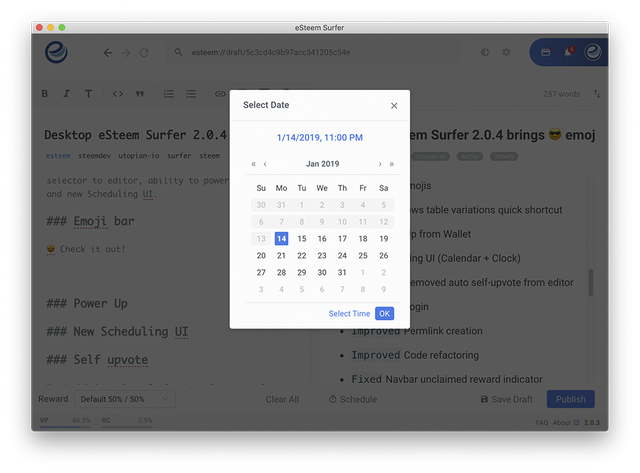Viewport: 640px width, 473px height.
Task: Go forward with the forward arrow
Action: [x=126, y=53]
